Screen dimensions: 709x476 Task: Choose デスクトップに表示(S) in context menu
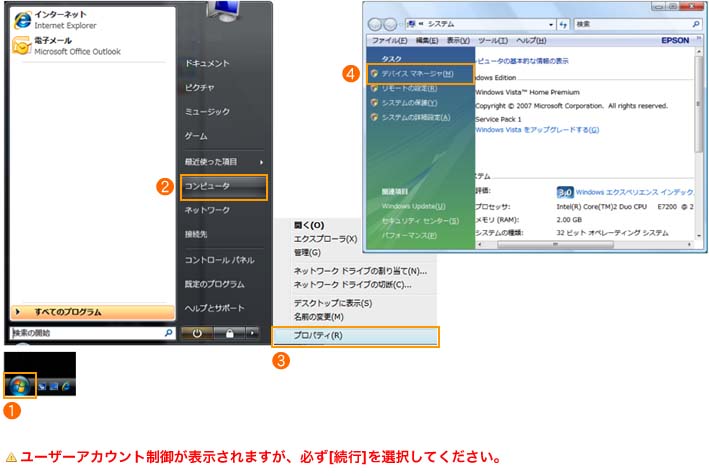point(333,303)
